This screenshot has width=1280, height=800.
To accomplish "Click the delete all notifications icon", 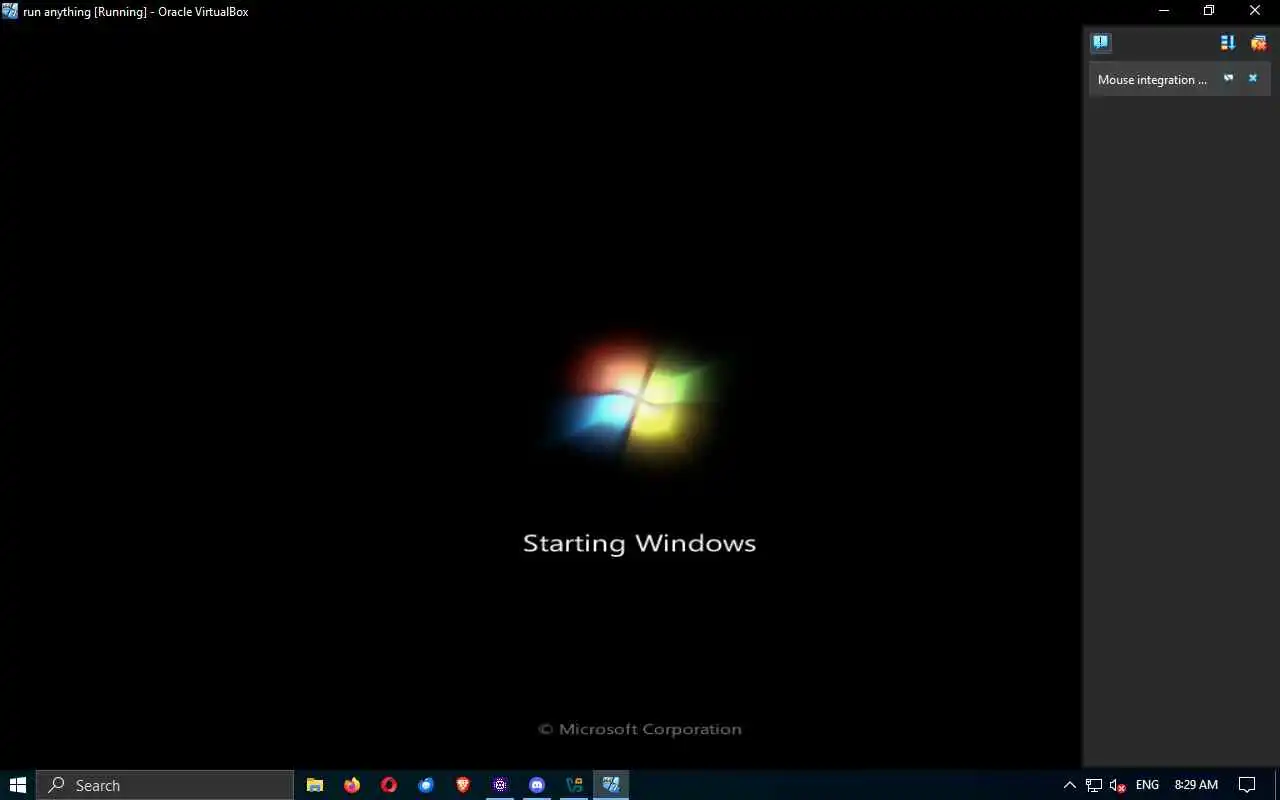I will (1259, 42).
